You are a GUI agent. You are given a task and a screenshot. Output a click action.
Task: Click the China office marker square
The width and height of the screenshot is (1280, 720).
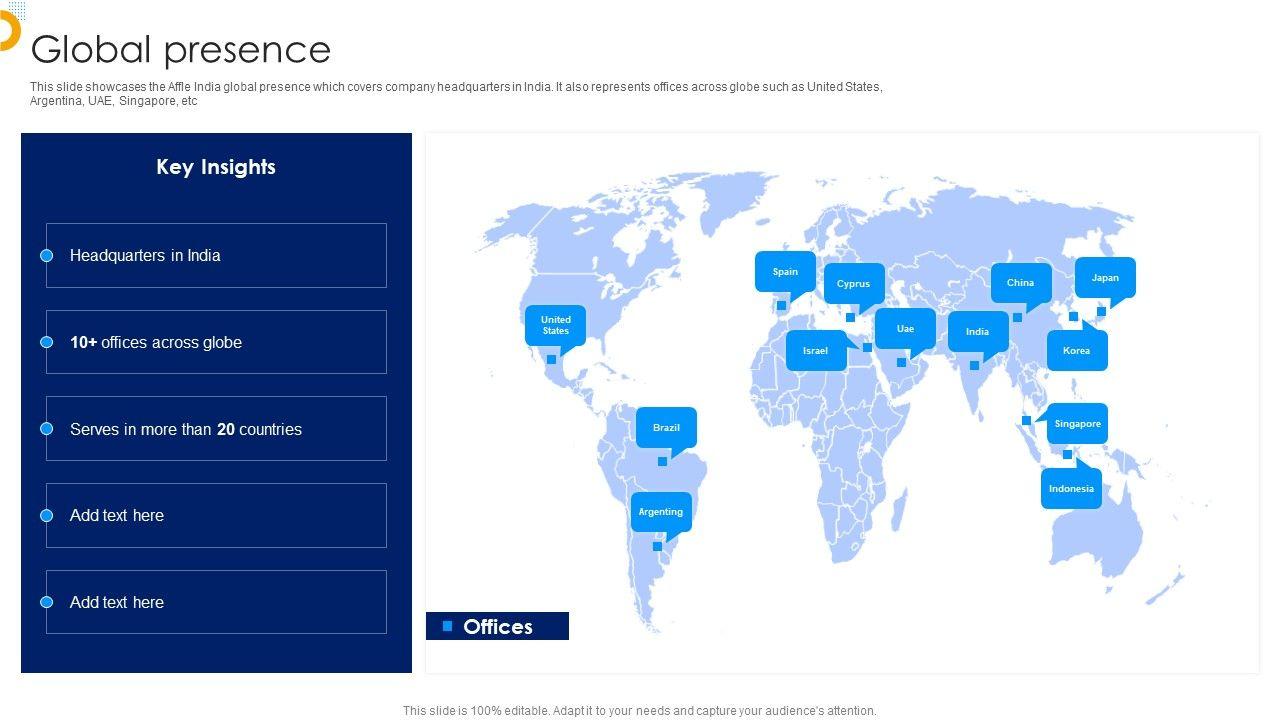coord(1017,317)
